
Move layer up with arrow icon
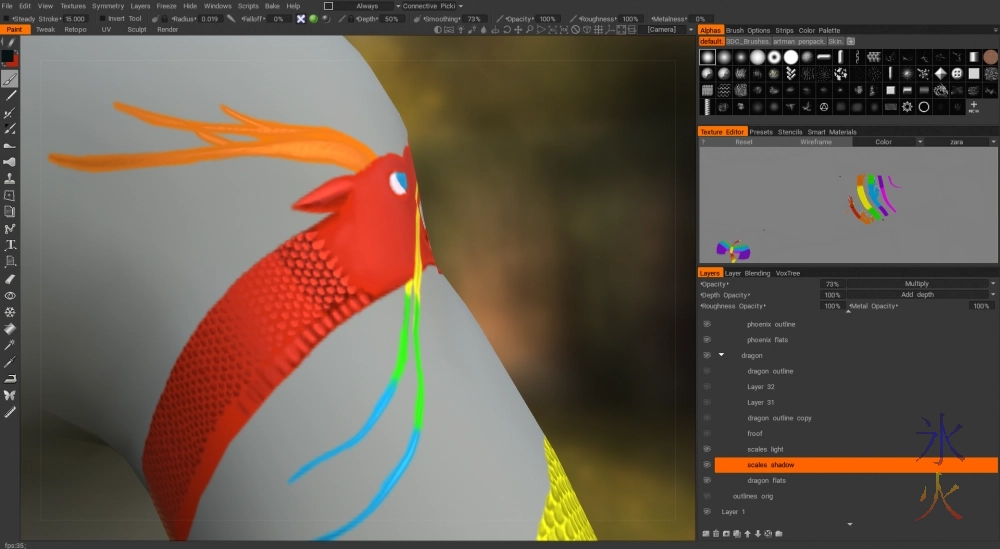[x=745, y=534]
